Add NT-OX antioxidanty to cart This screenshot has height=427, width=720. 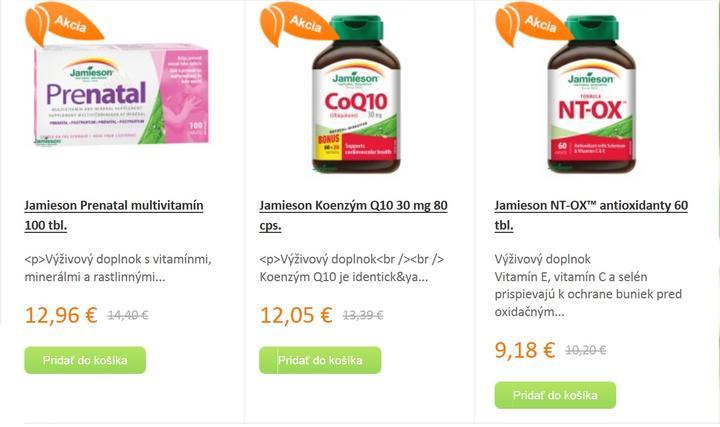pyautogui.click(x=555, y=395)
